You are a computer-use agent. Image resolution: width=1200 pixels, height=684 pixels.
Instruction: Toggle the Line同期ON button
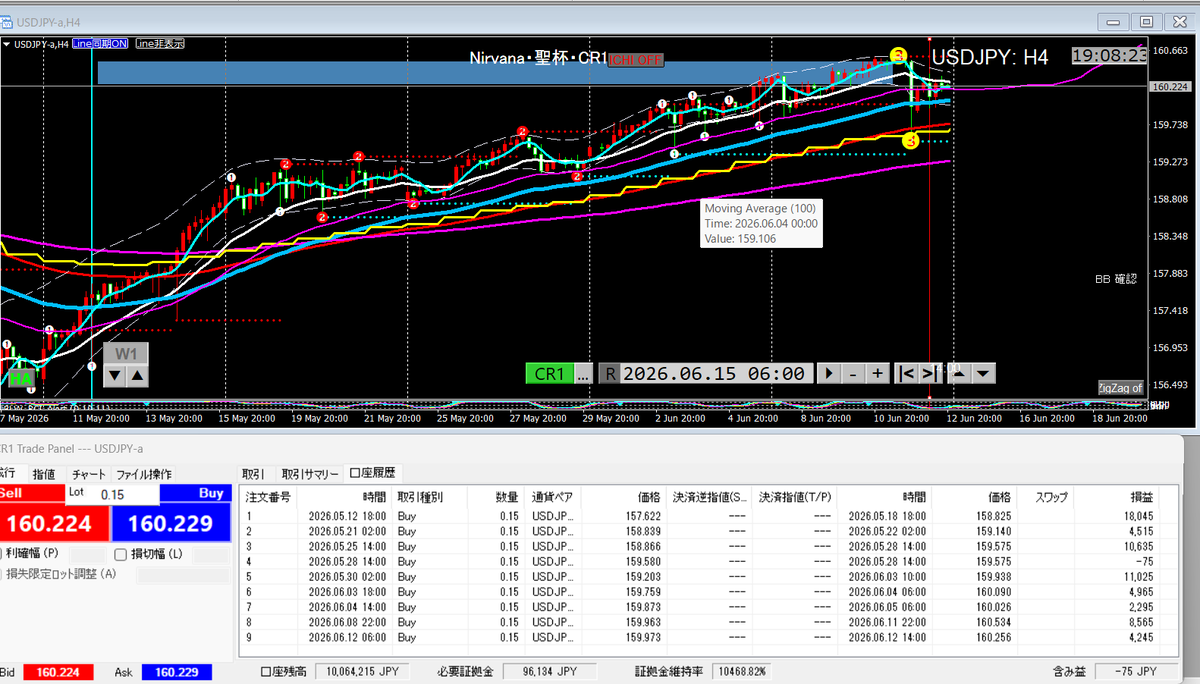point(99,43)
